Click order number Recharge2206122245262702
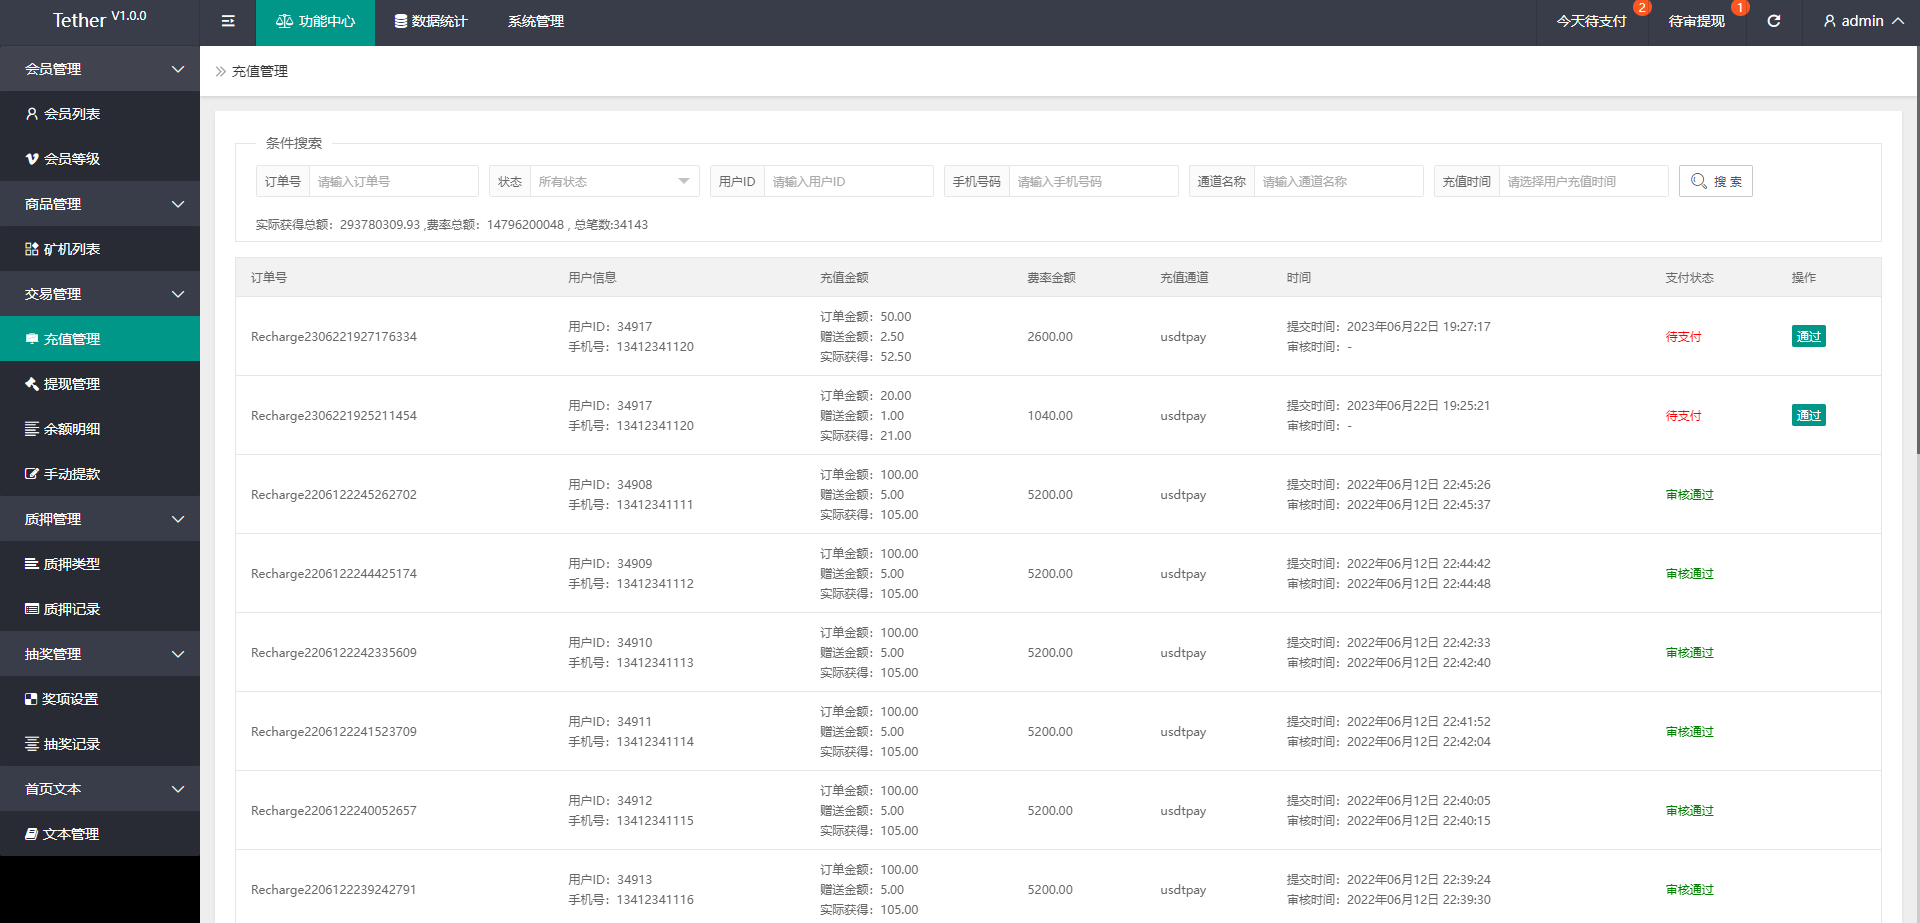 click(334, 495)
